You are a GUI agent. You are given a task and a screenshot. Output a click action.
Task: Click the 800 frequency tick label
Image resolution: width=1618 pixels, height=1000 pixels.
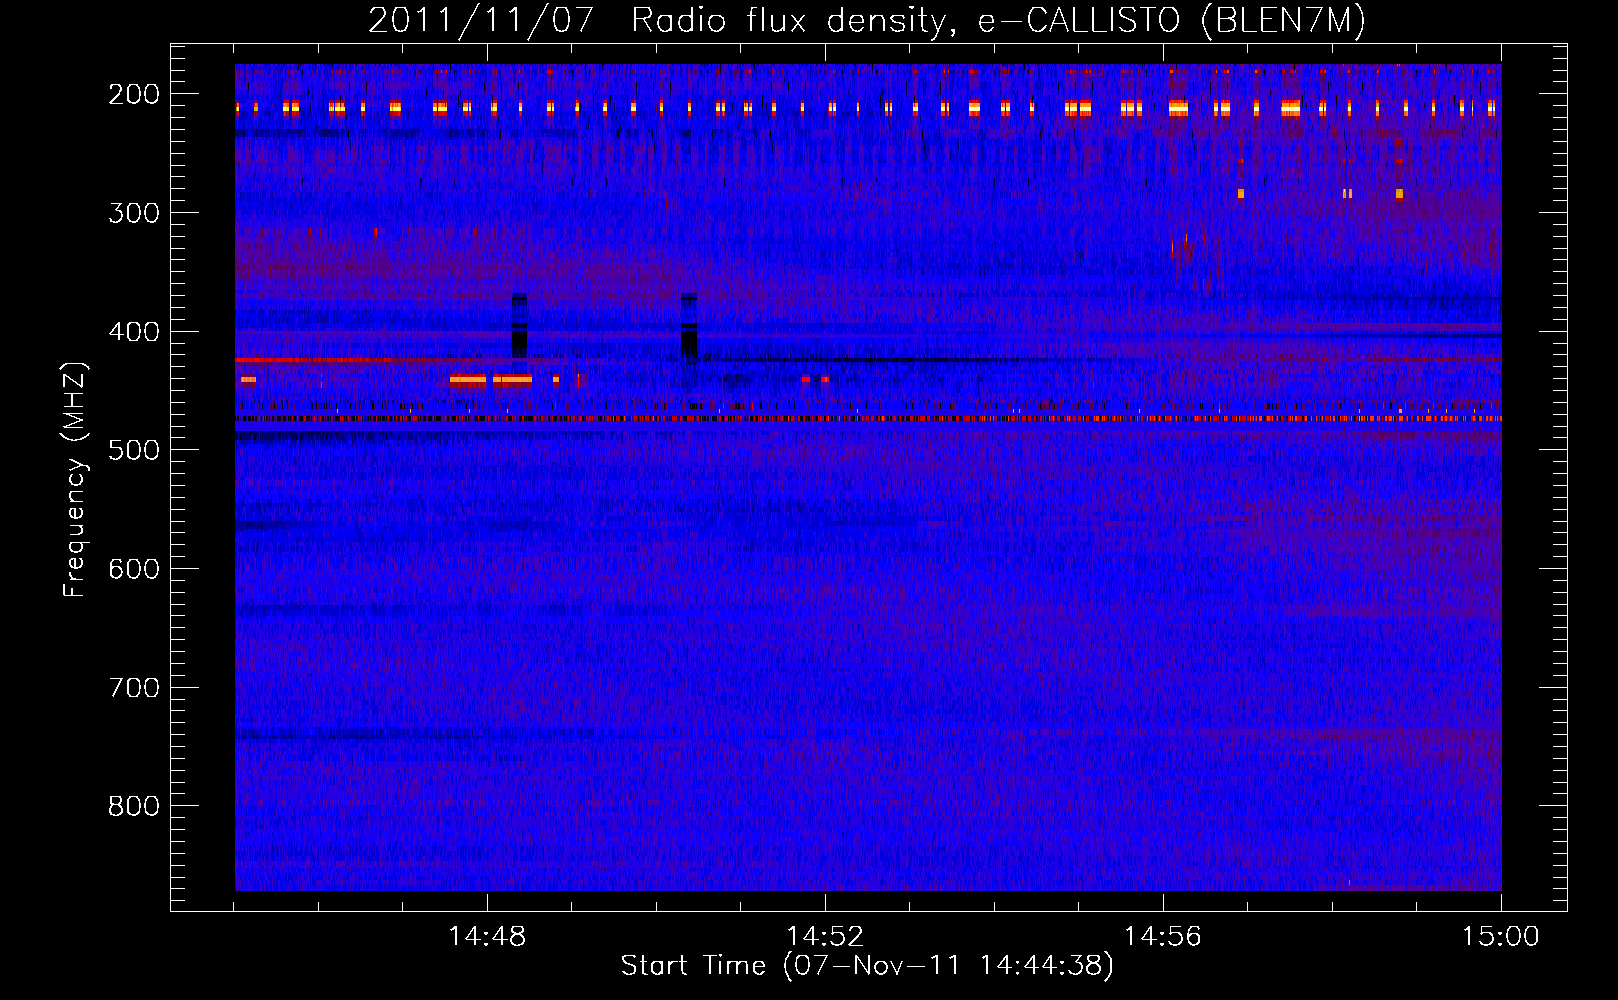pos(133,806)
